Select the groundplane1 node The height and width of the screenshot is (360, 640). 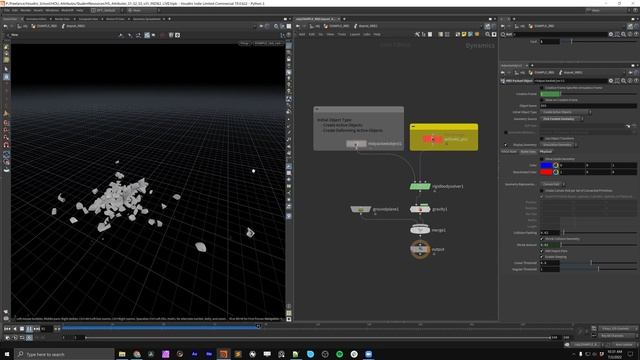click(x=360, y=209)
